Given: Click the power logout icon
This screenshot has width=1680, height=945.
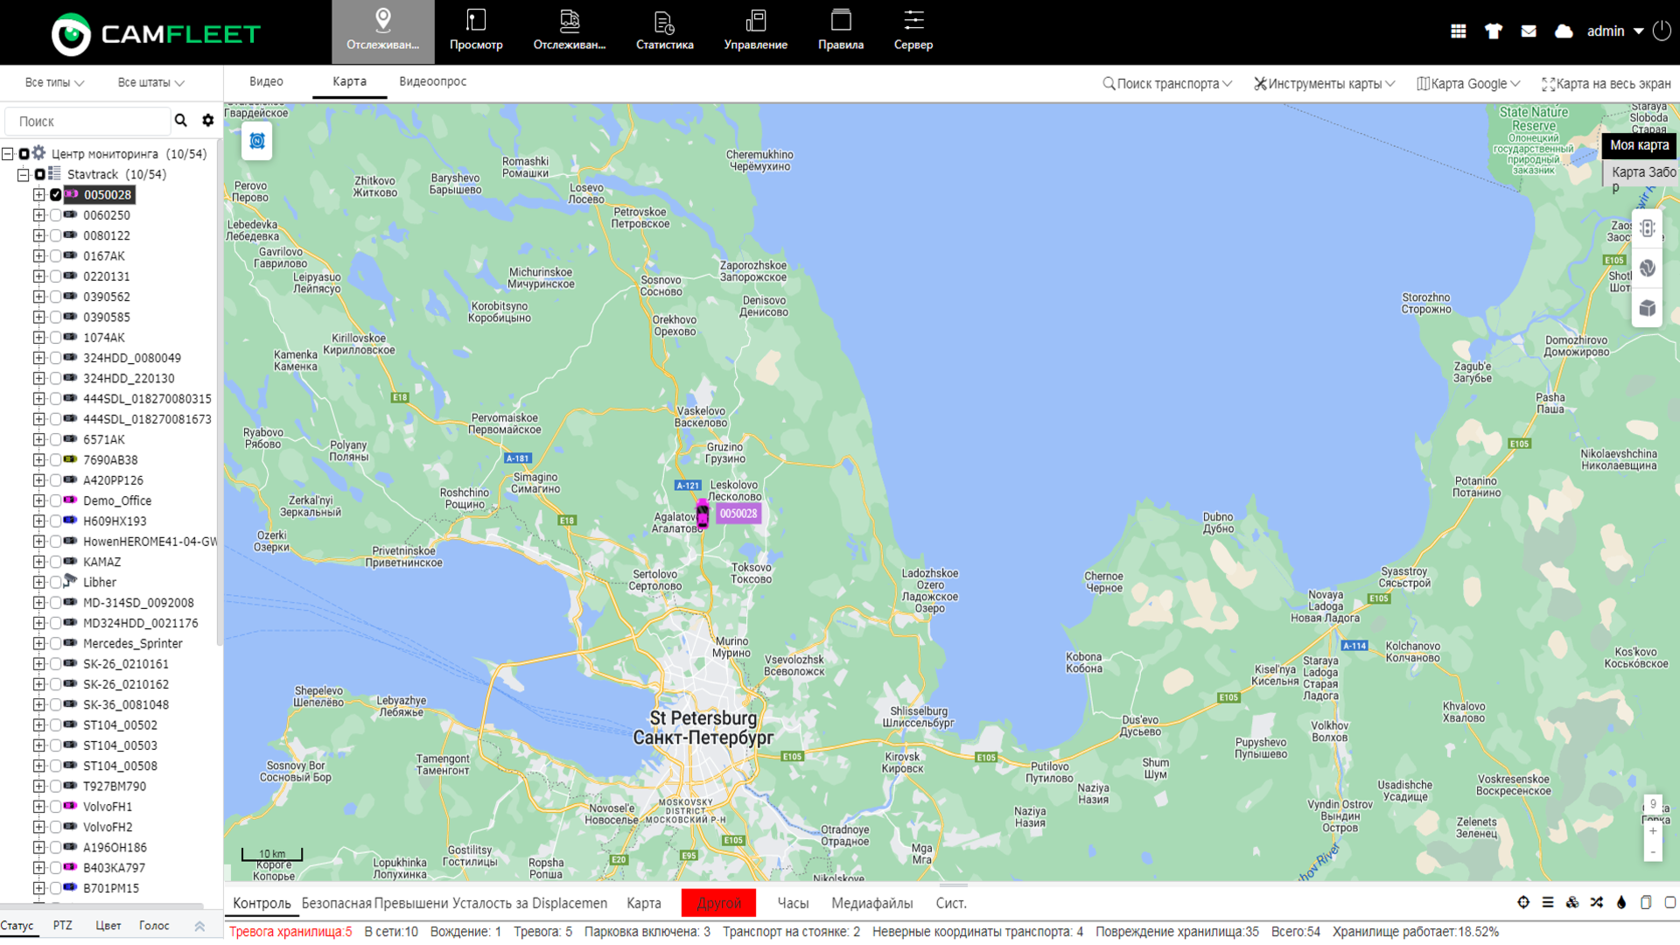Looking at the screenshot, I should [1662, 31].
